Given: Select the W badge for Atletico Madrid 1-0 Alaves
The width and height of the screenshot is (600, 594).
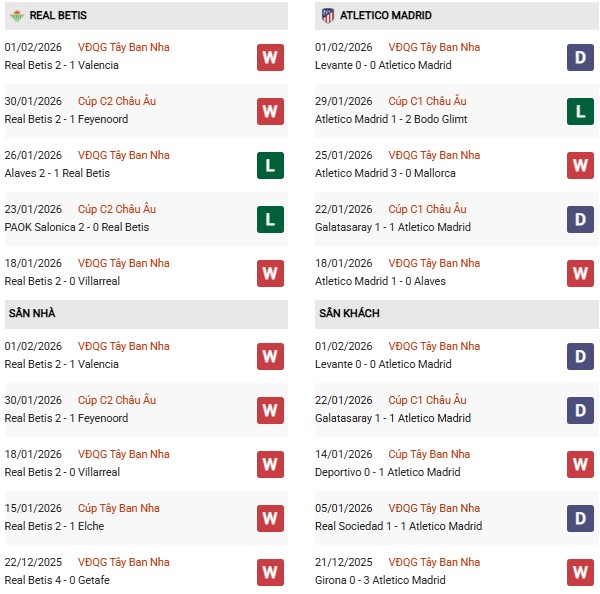Looking at the screenshot, I should [x=581, y=273].
